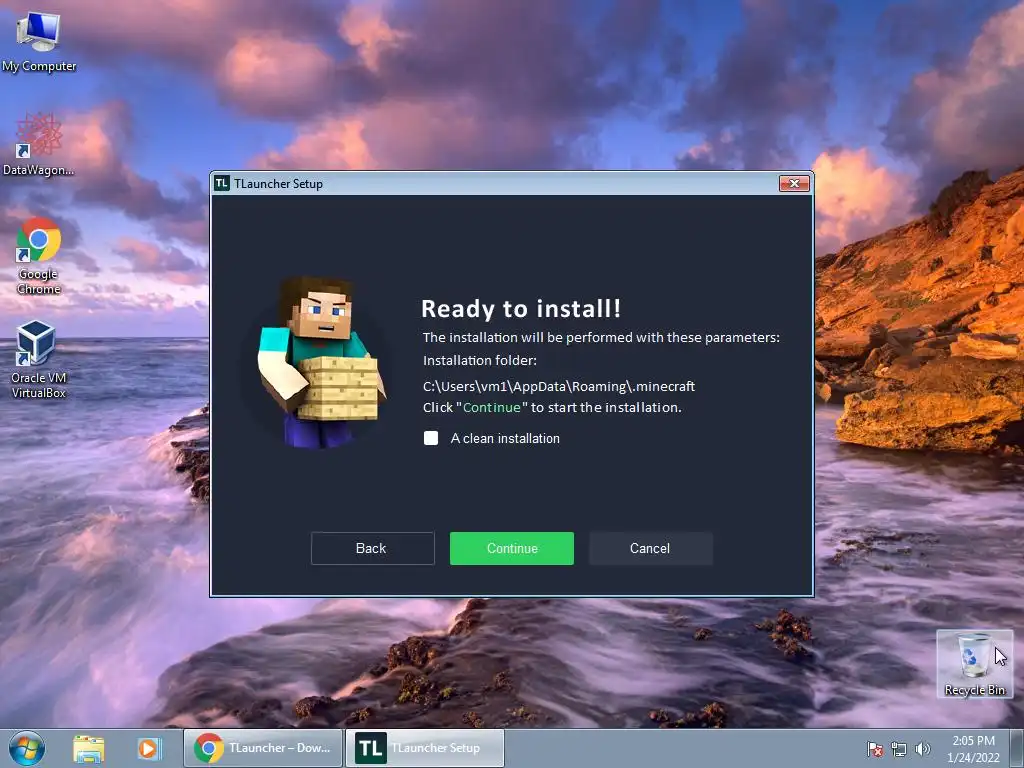
Task: Cancel the TLauncher installation
Action: [x=650, y=548]
